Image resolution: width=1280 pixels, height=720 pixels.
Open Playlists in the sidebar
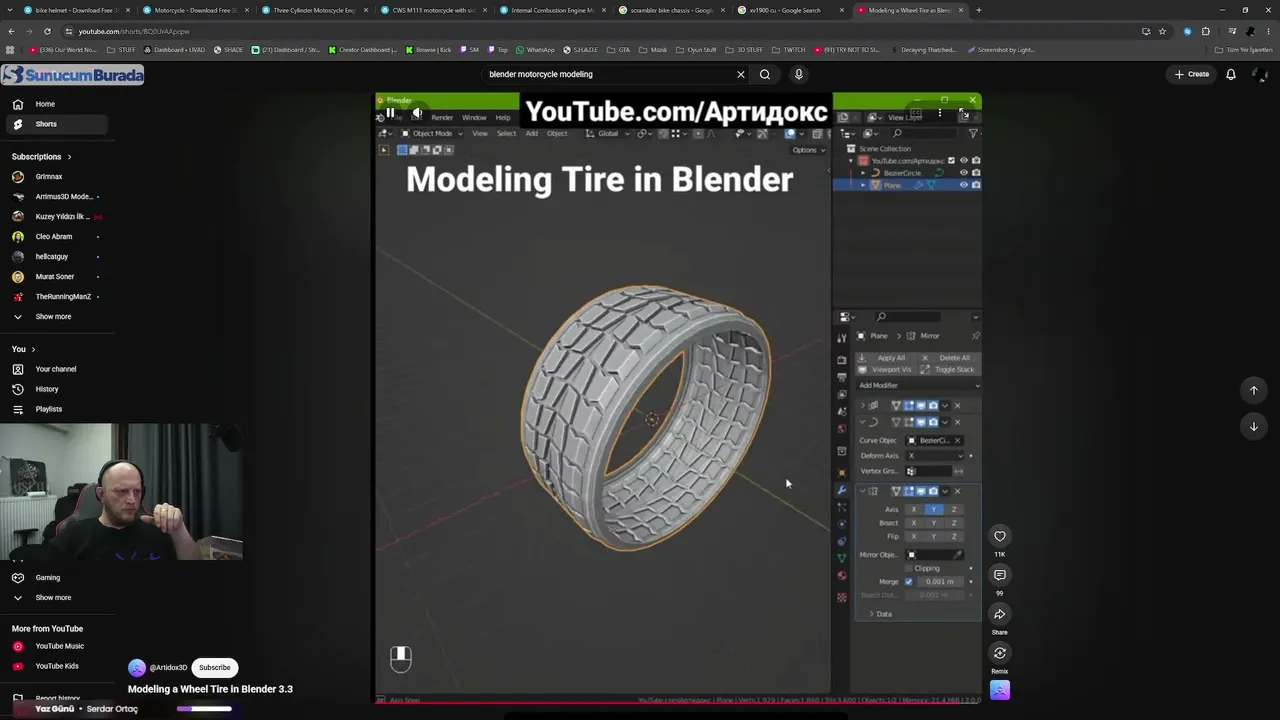pos(57,409)
